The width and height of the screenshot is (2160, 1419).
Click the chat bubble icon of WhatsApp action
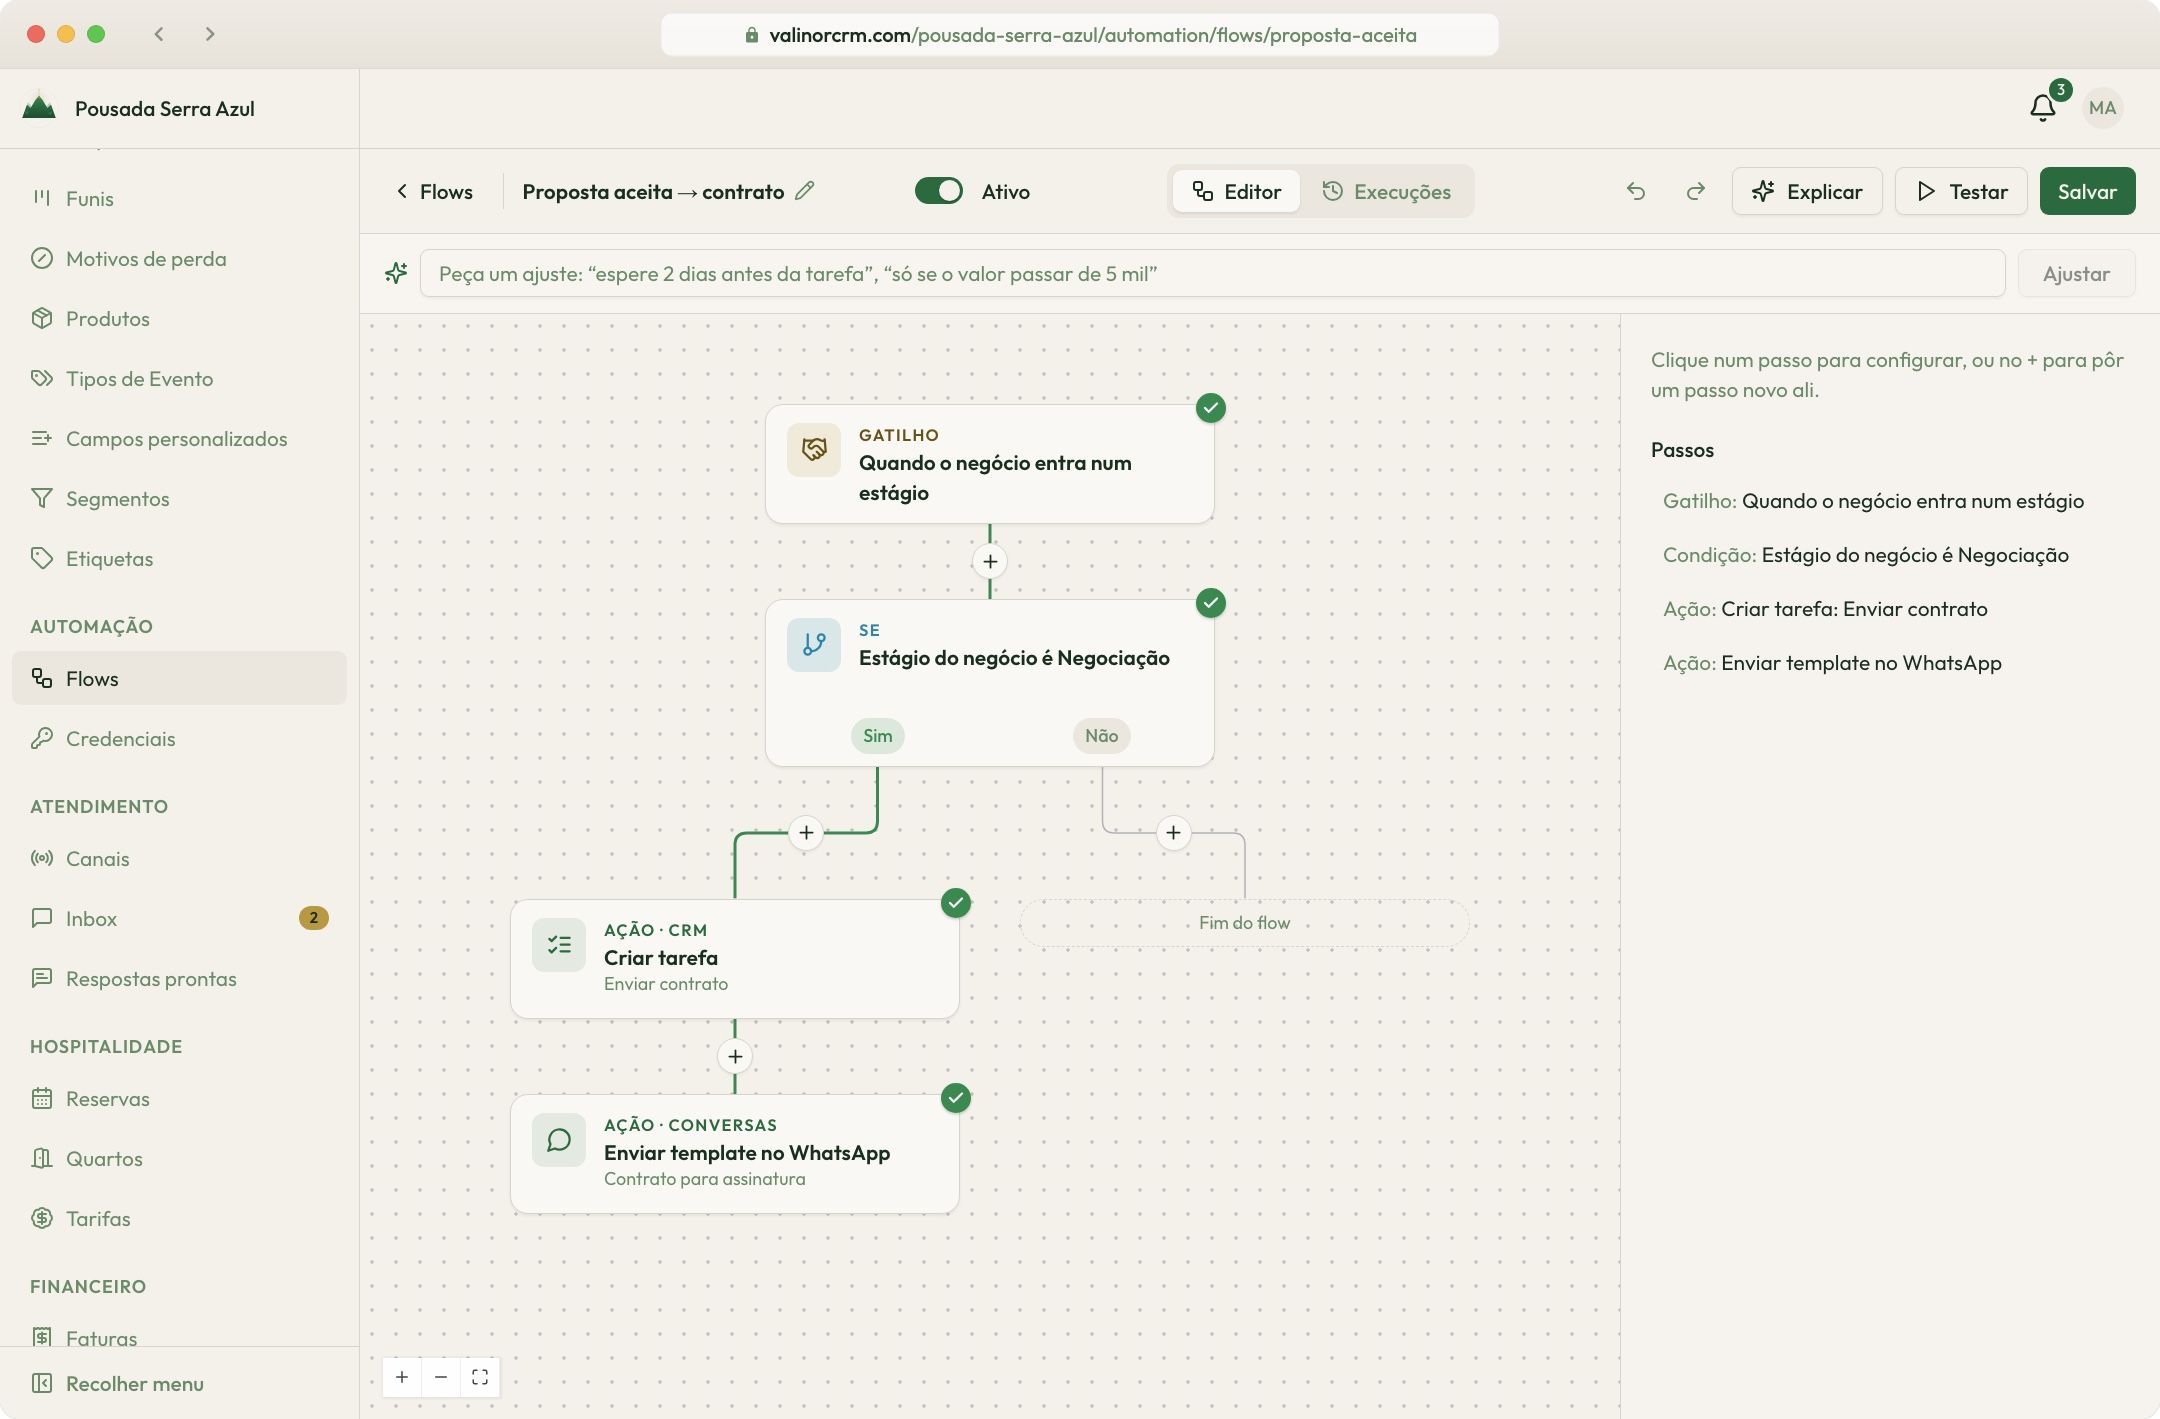(x=559, y=1140)
